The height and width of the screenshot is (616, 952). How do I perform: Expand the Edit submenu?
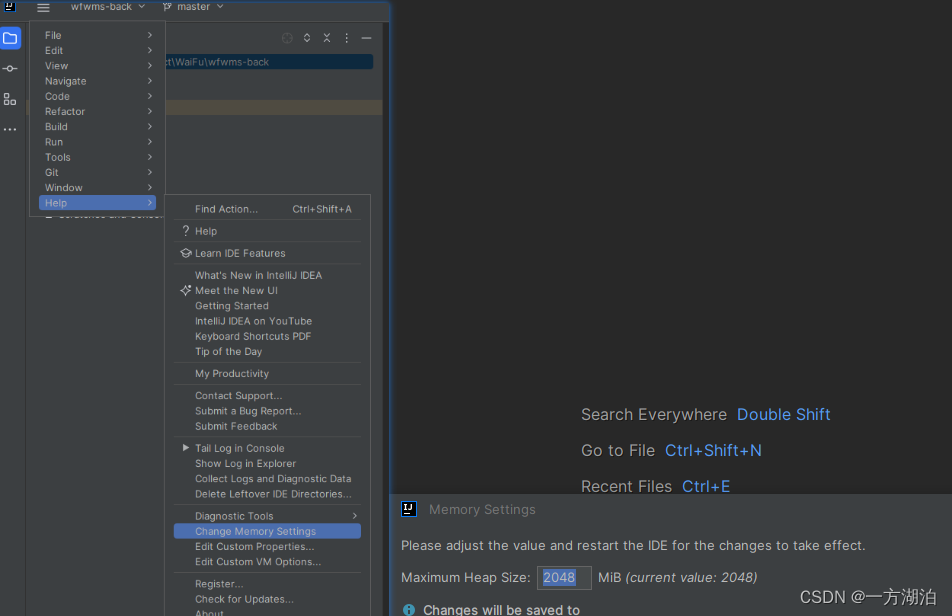[x=98, y=50]
